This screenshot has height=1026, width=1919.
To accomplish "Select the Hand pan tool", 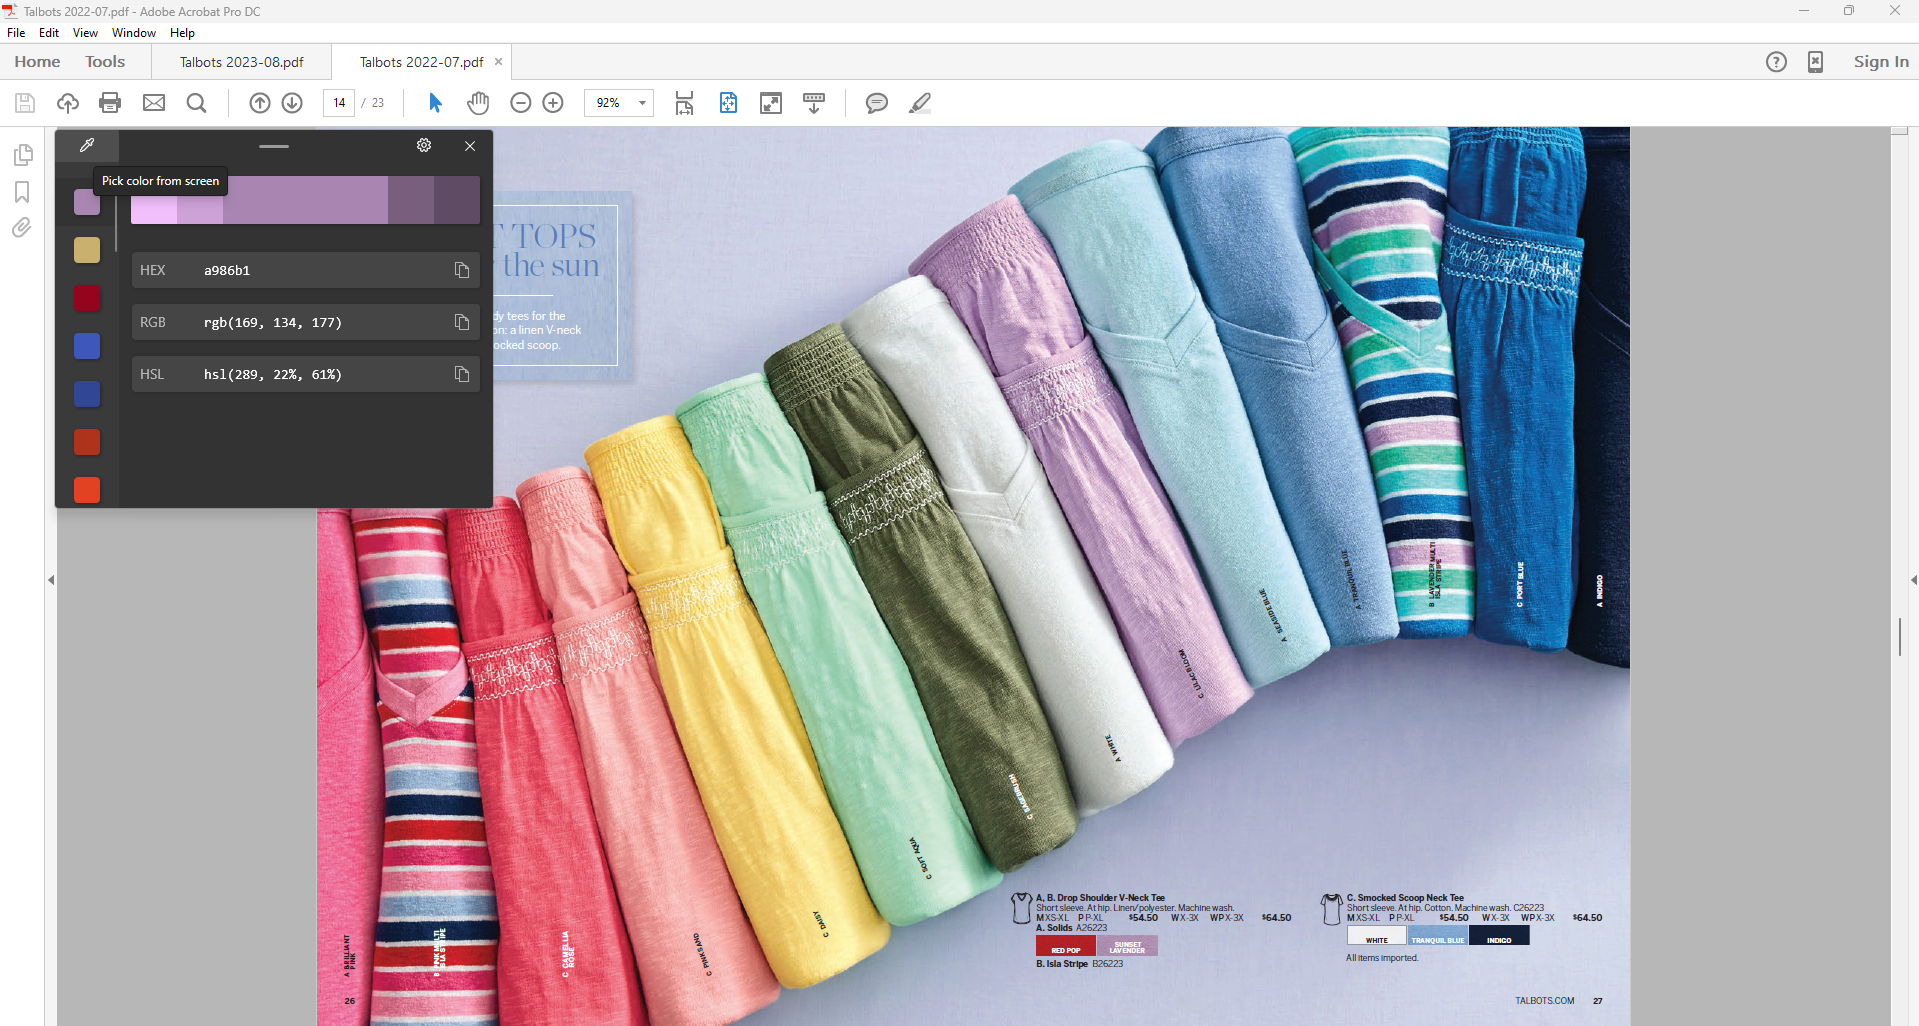I will coord(478,103).
